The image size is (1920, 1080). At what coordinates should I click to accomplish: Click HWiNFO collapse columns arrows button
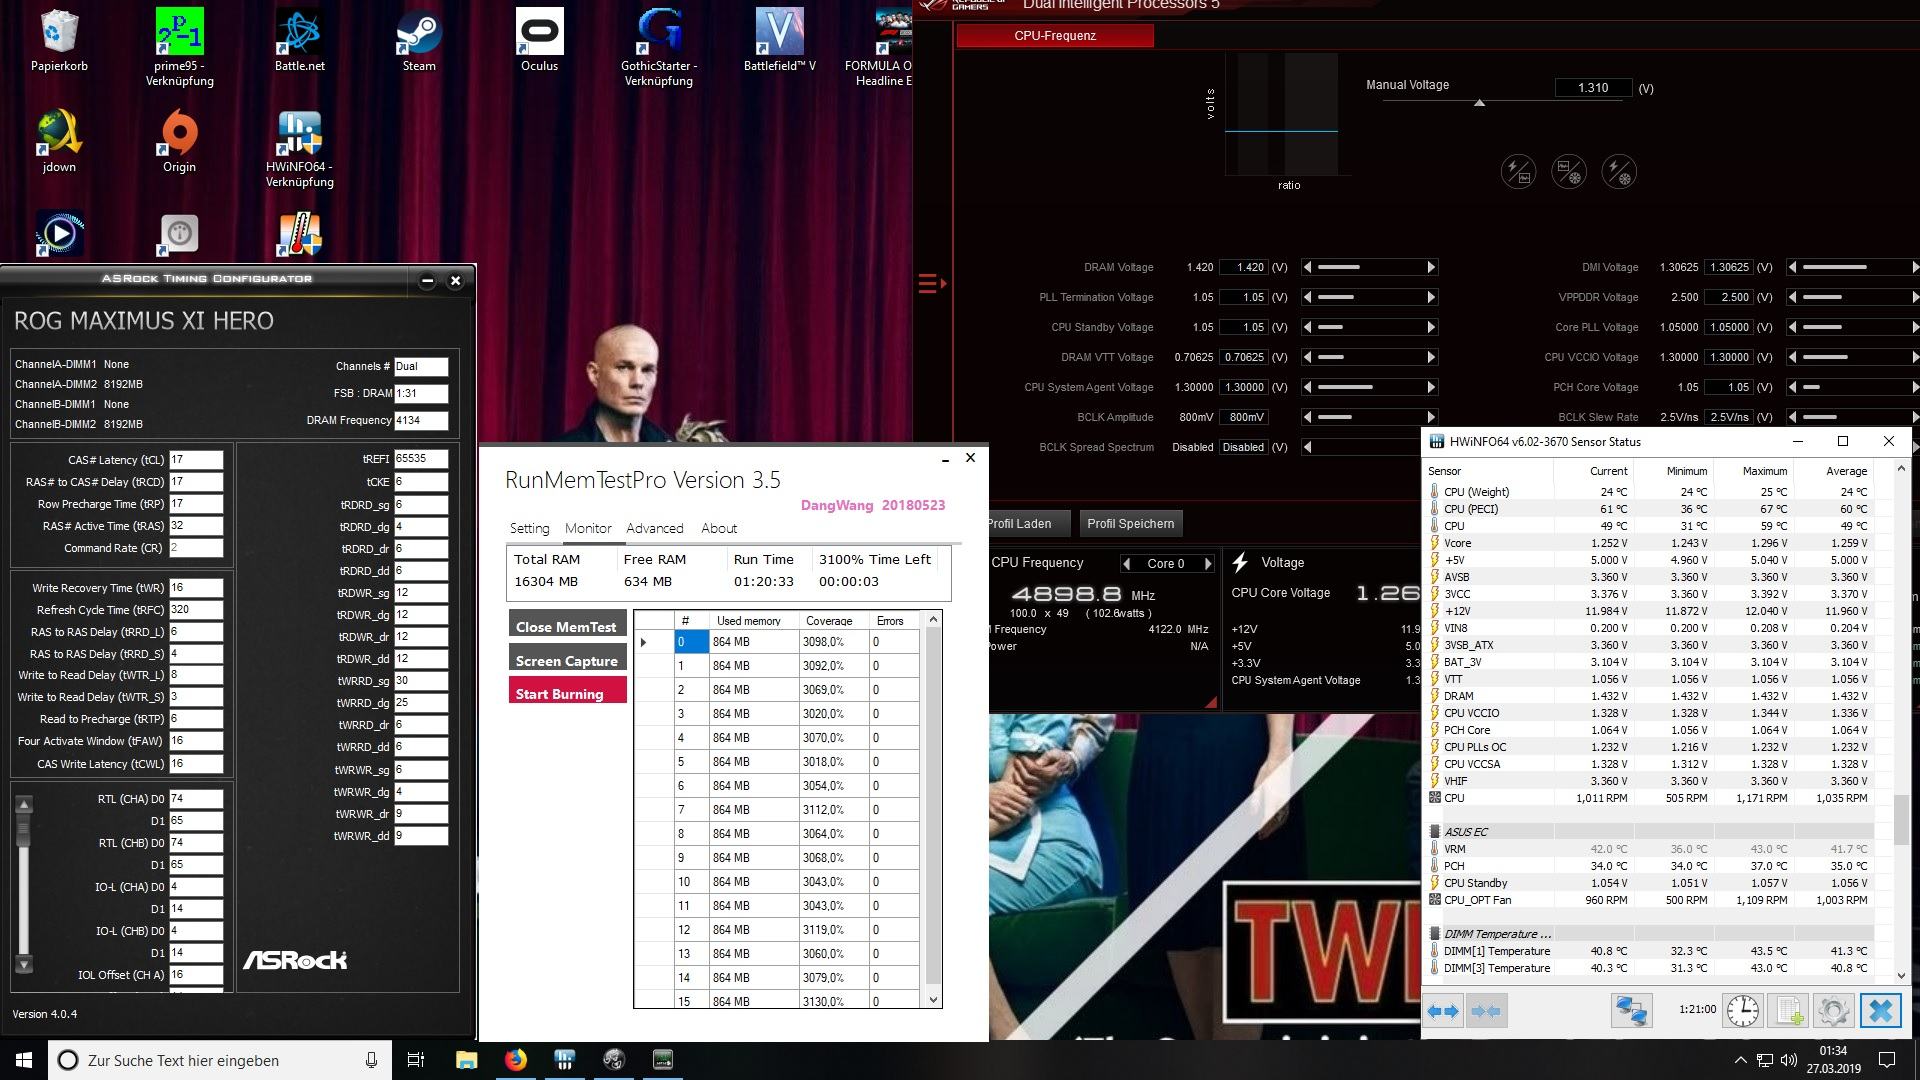click(x=1486, y=1011)
